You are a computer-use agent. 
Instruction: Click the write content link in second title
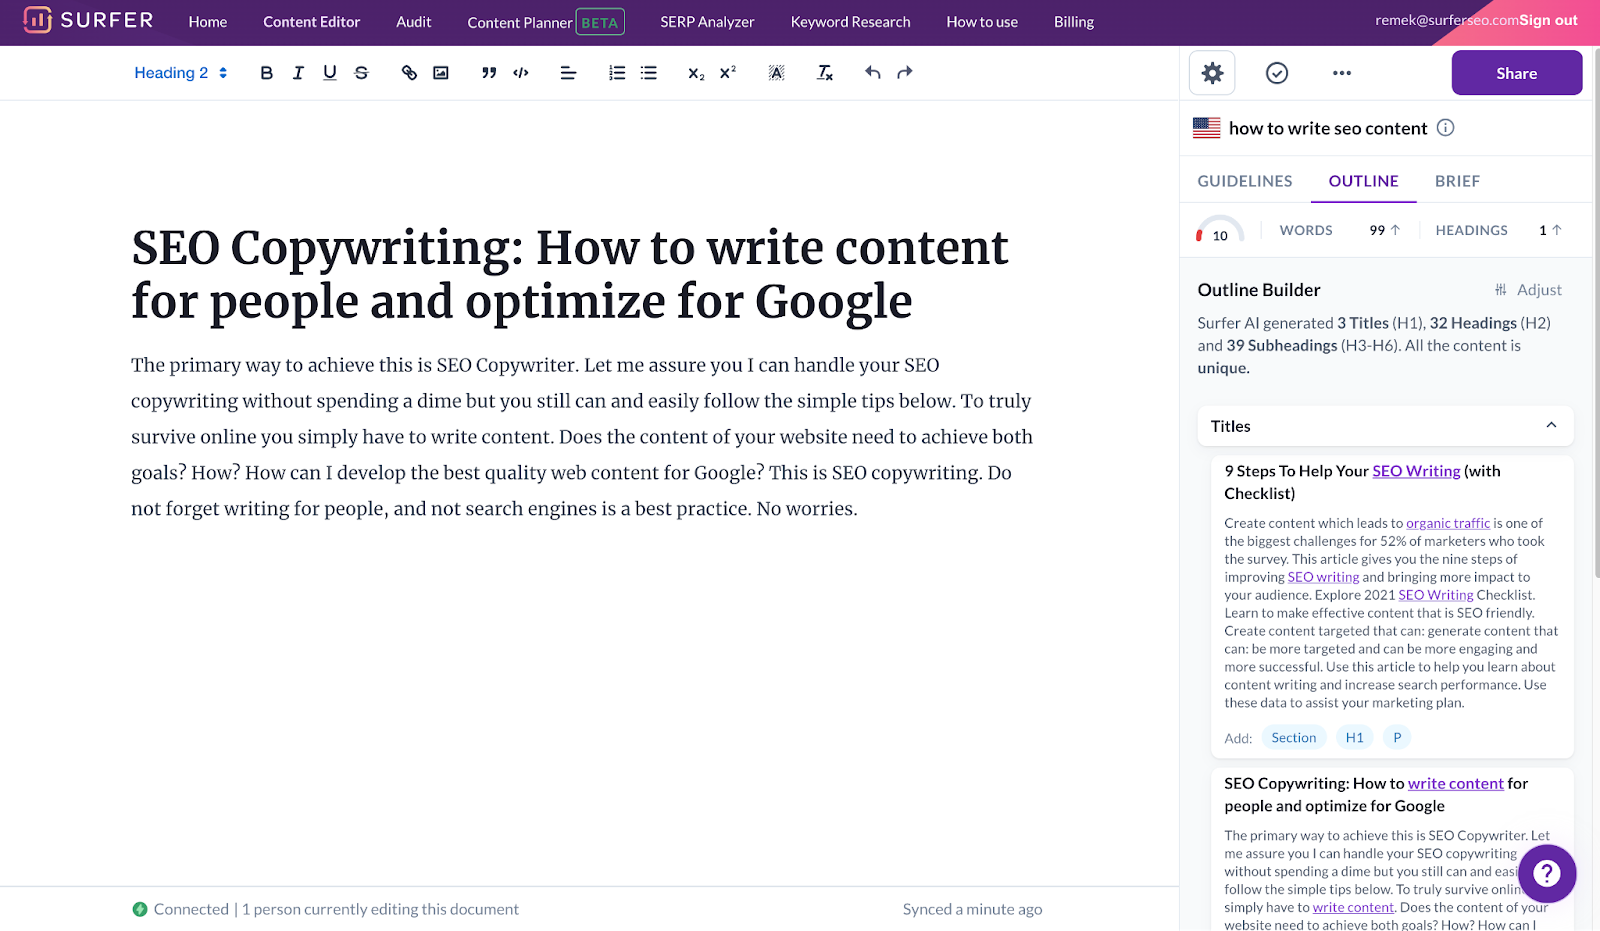pyautogui.click(x=1456, y=783)
